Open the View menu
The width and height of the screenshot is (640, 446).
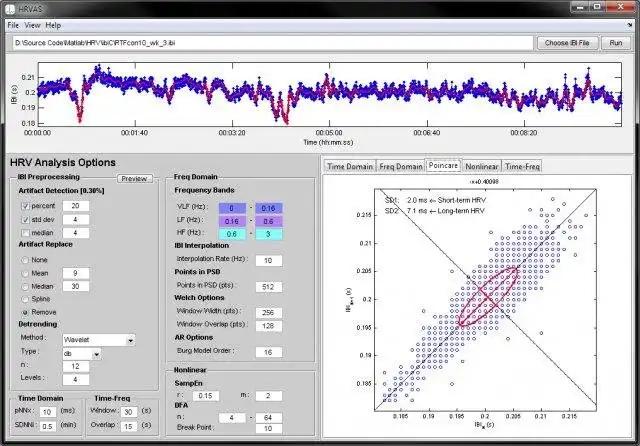pyautogui.click(x=32, y=25)
